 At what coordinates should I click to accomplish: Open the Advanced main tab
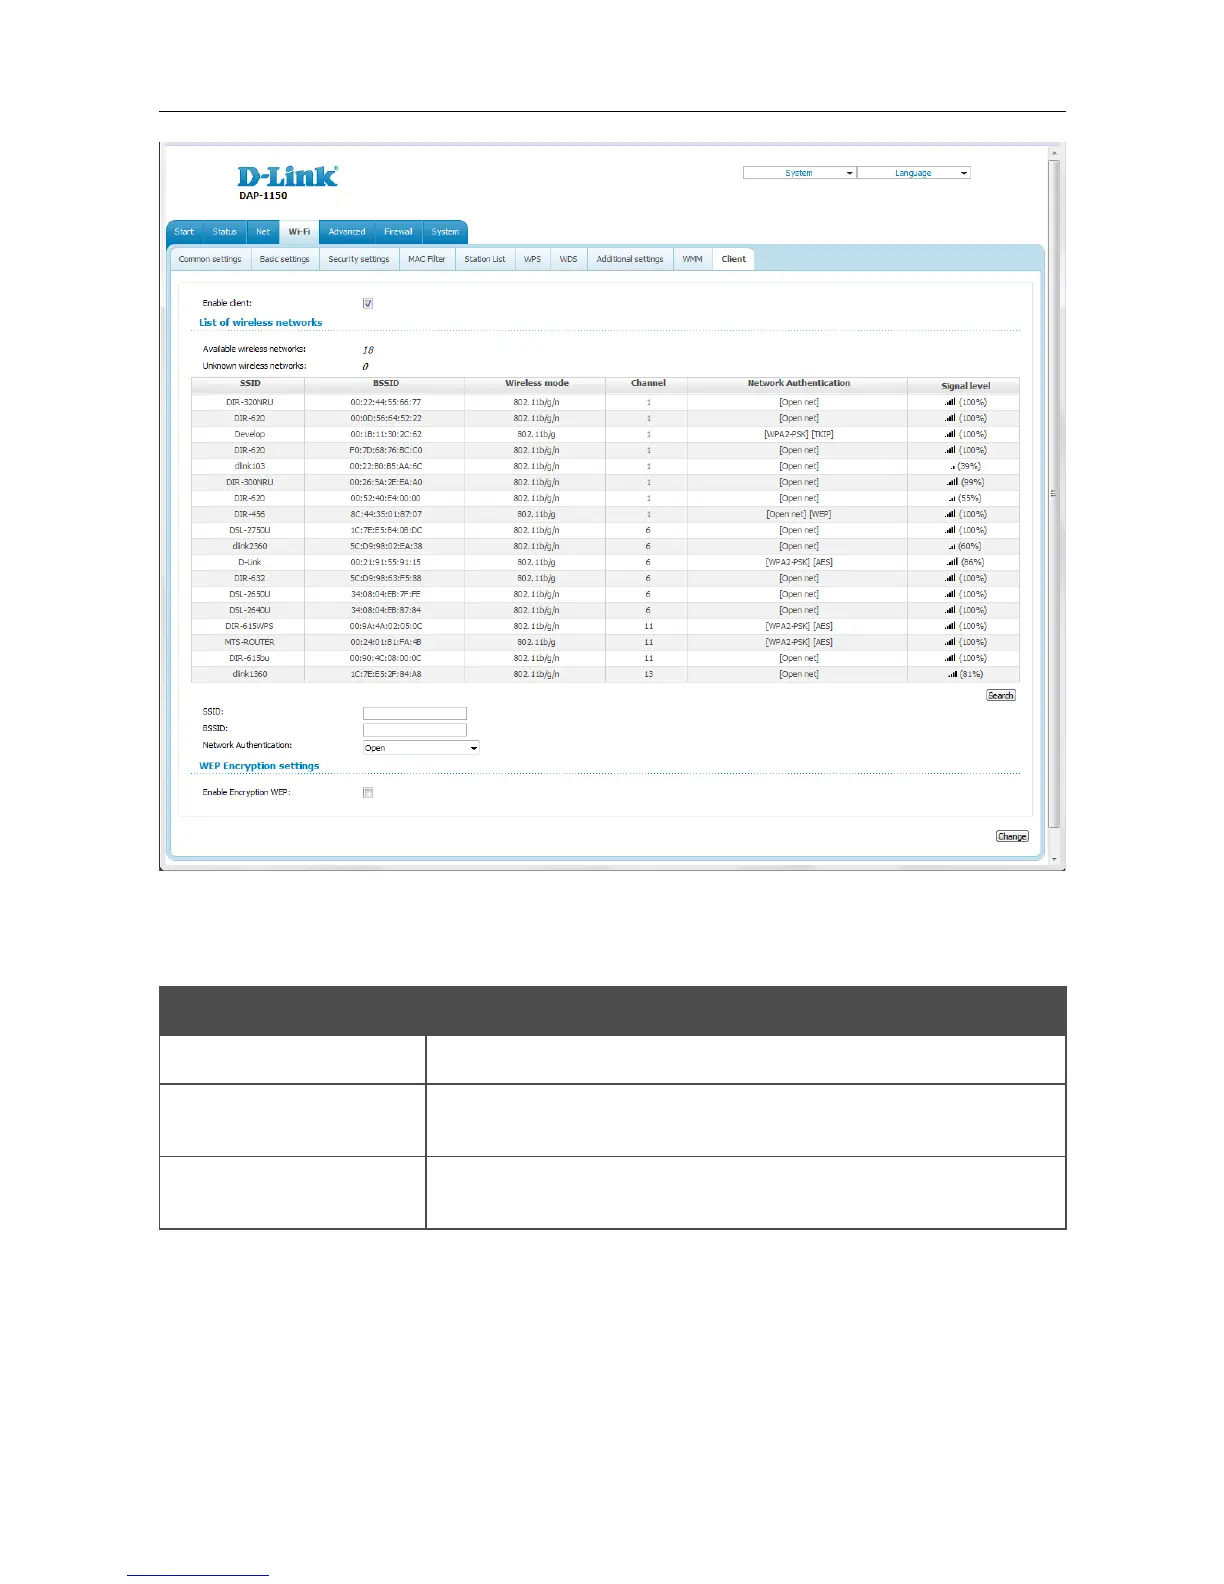(x=347, y=232)
